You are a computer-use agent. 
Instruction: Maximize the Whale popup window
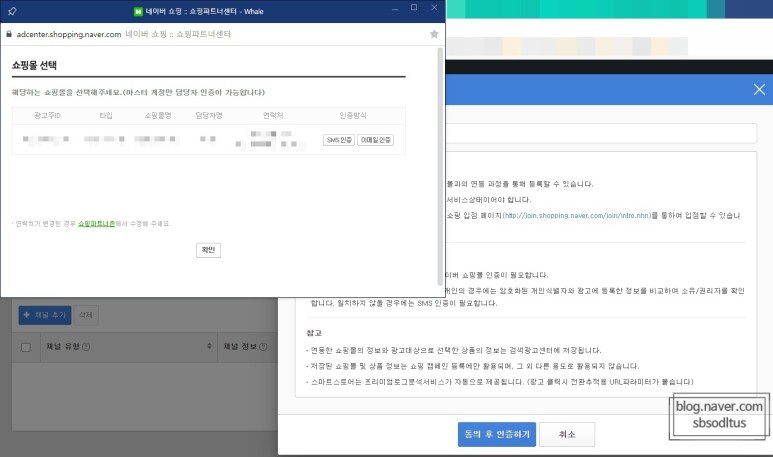pyautogui.click(x=414, y=7)
